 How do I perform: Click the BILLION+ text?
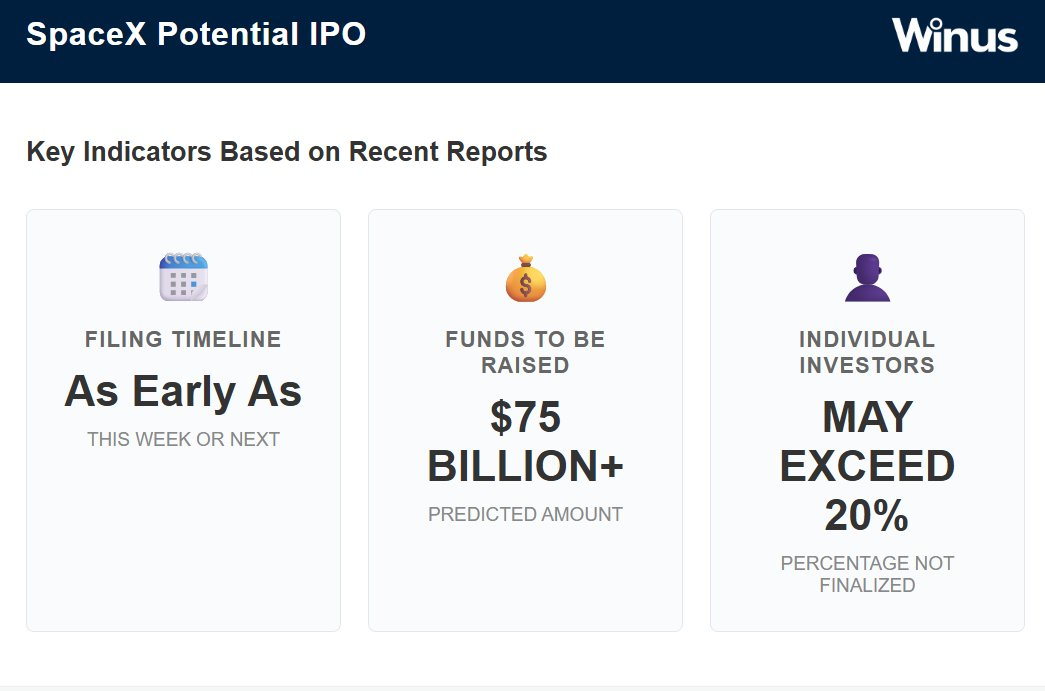525,466
